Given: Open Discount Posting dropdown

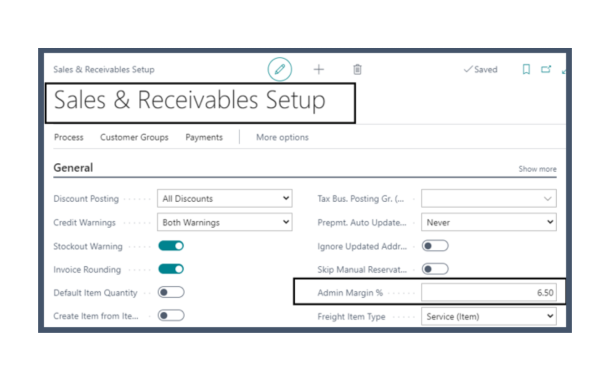Looking at the screenshot, I should (x=225, y=198).
